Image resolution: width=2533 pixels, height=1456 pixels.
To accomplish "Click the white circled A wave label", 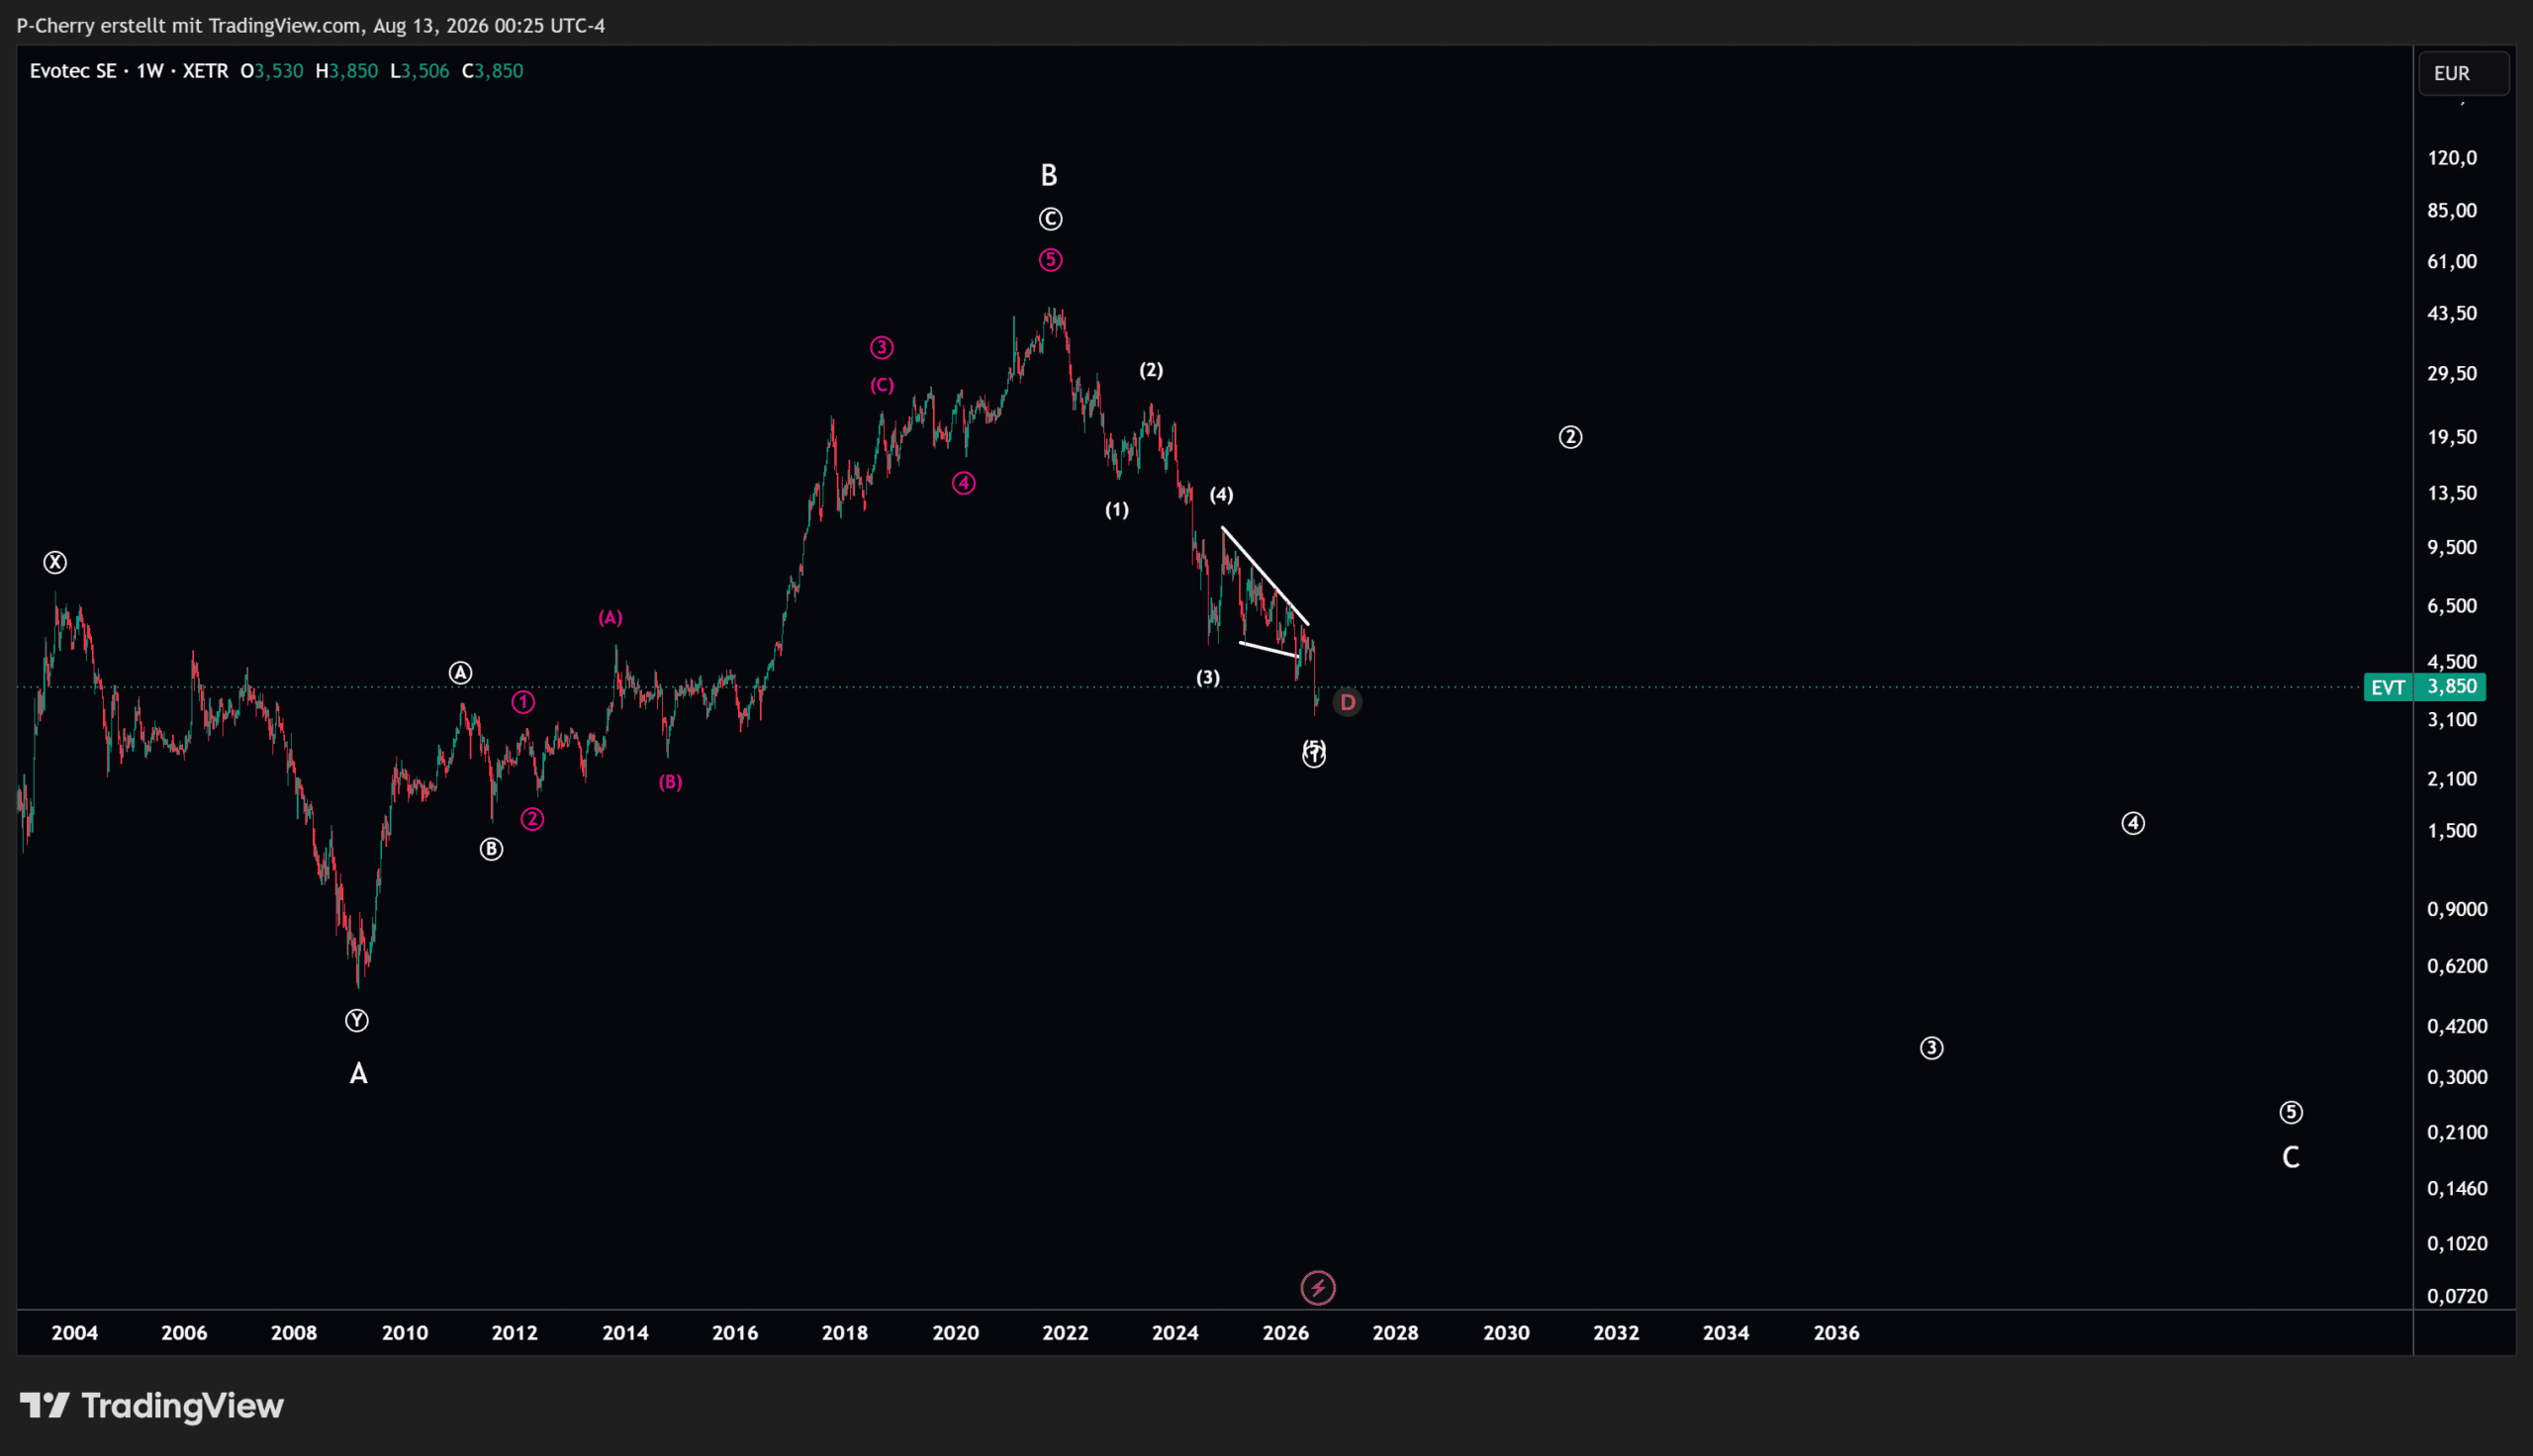I will (x=460, y=673).
